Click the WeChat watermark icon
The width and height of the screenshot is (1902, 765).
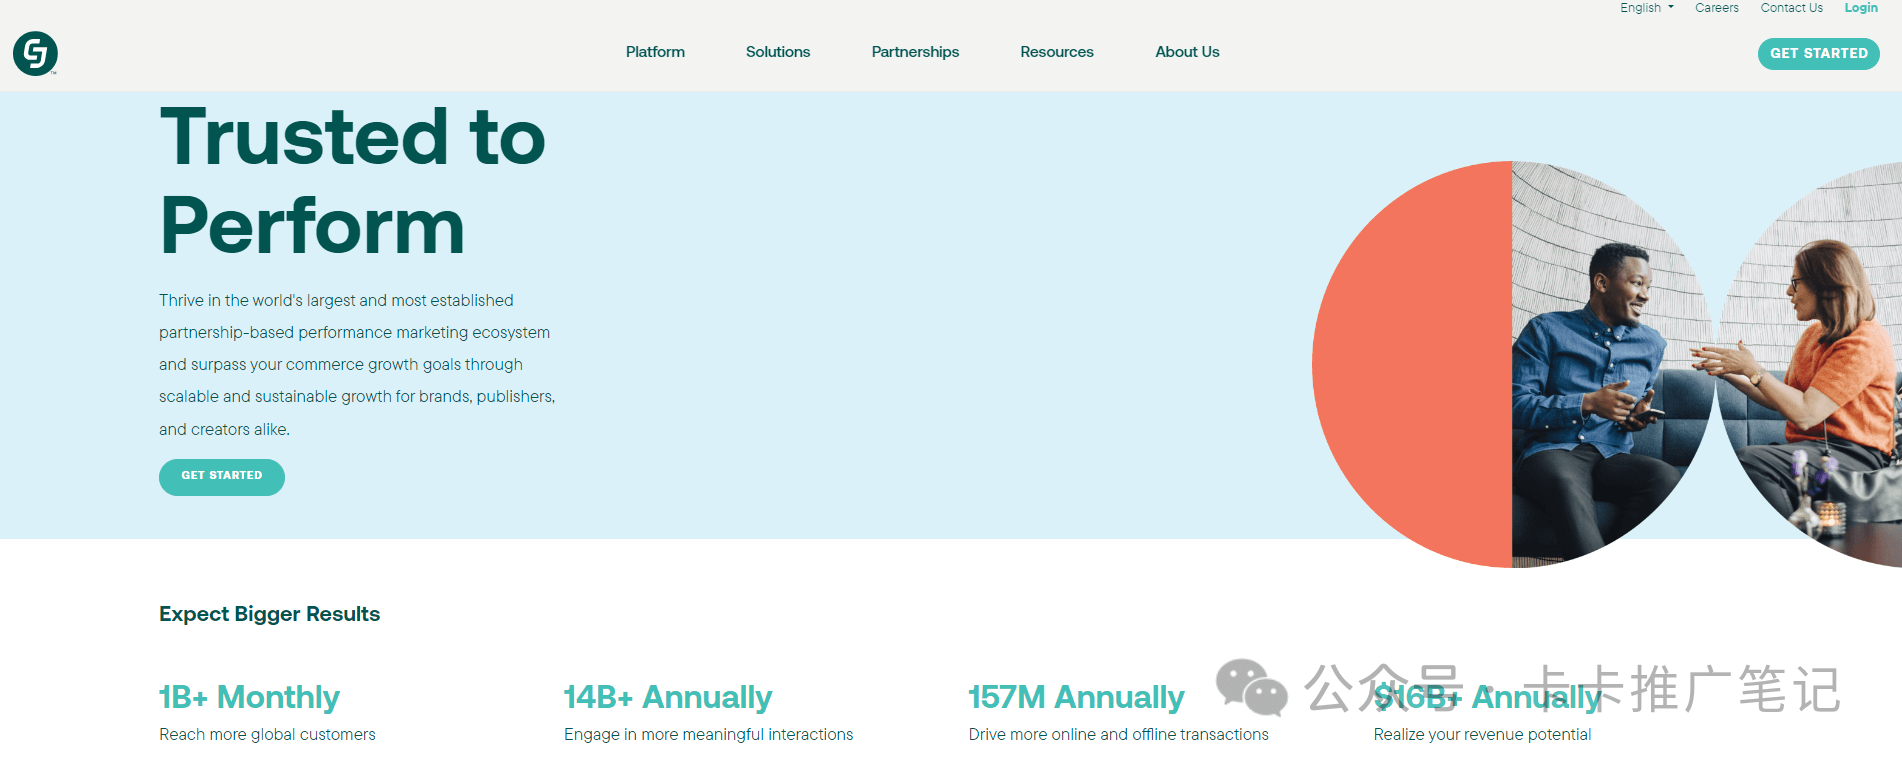click(1251, 687)
